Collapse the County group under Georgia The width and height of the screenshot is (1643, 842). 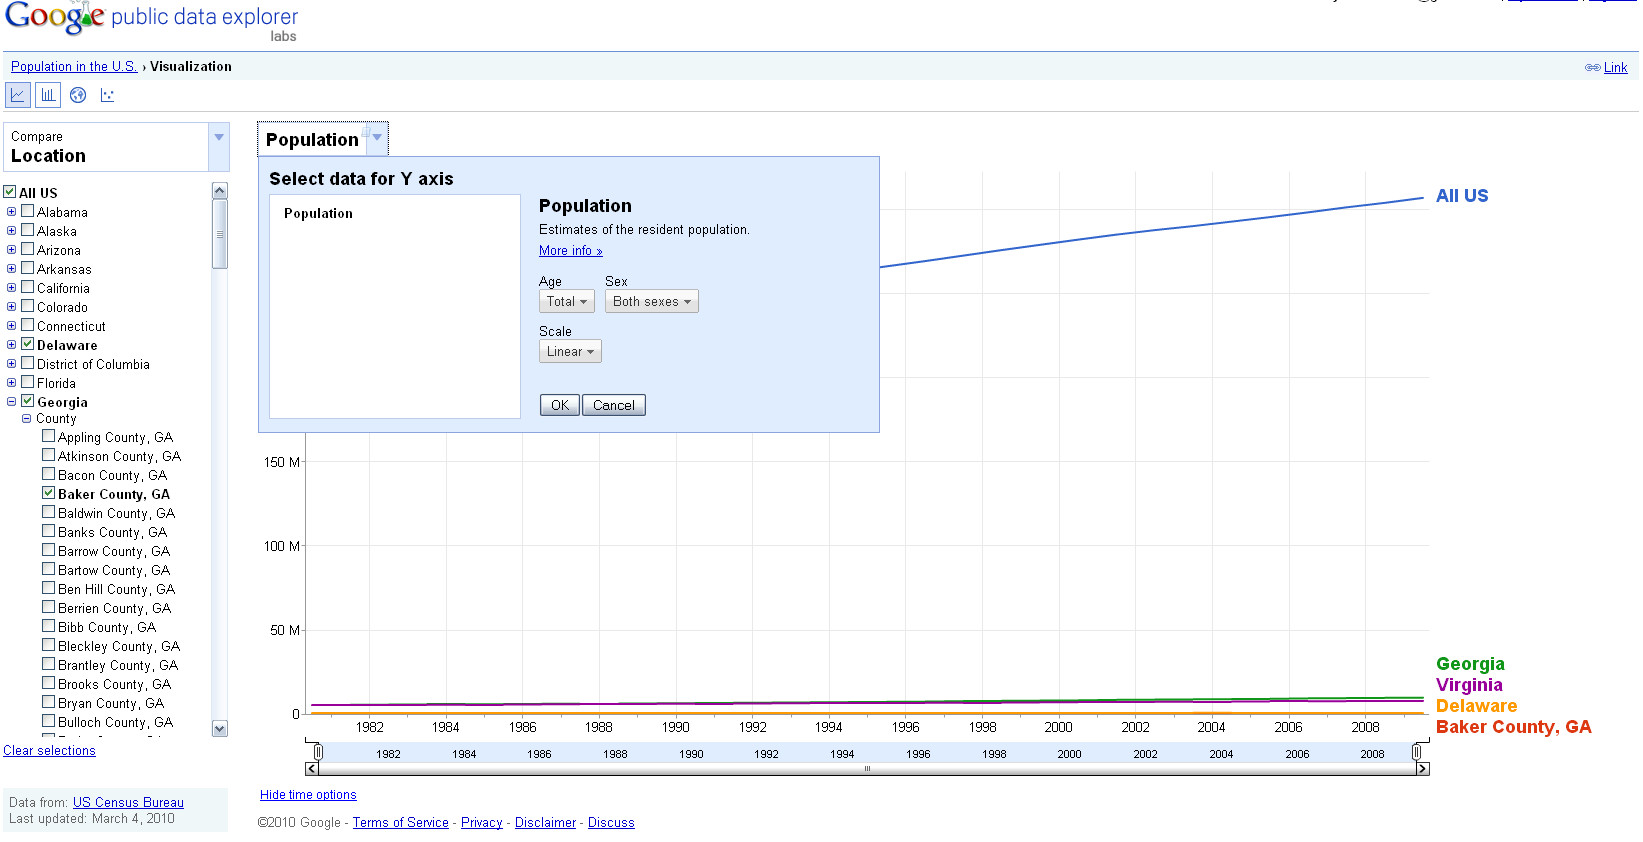[x=27, y=419]
